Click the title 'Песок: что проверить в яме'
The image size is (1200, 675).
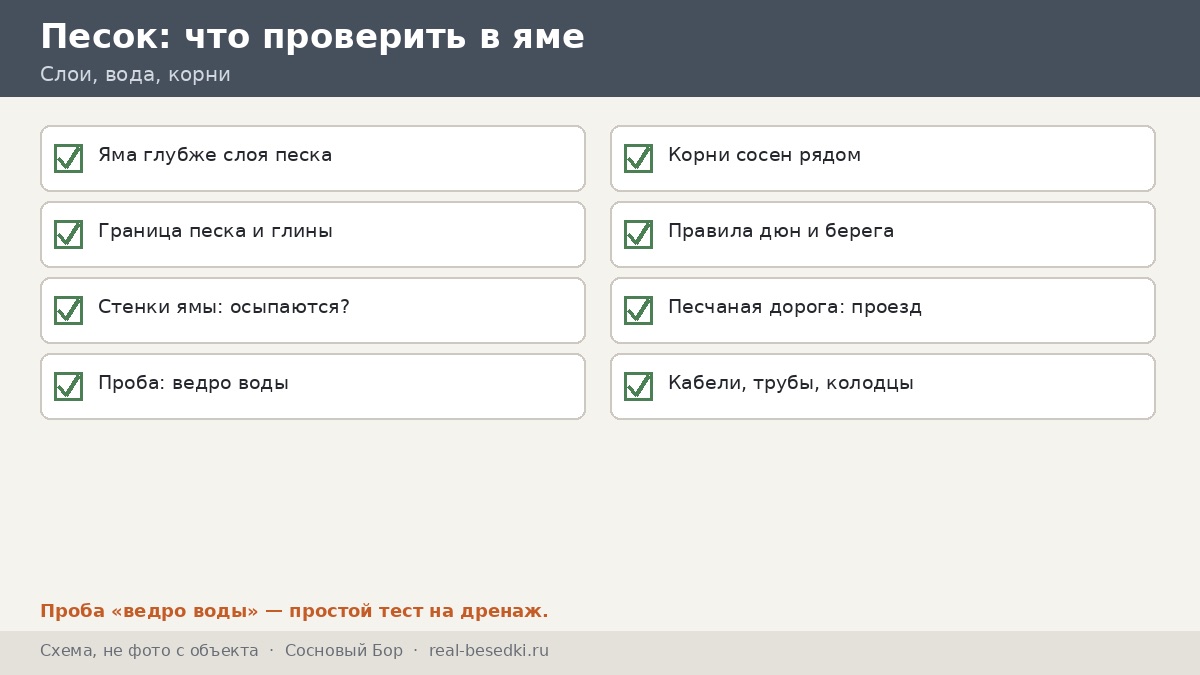pos(312,37)
